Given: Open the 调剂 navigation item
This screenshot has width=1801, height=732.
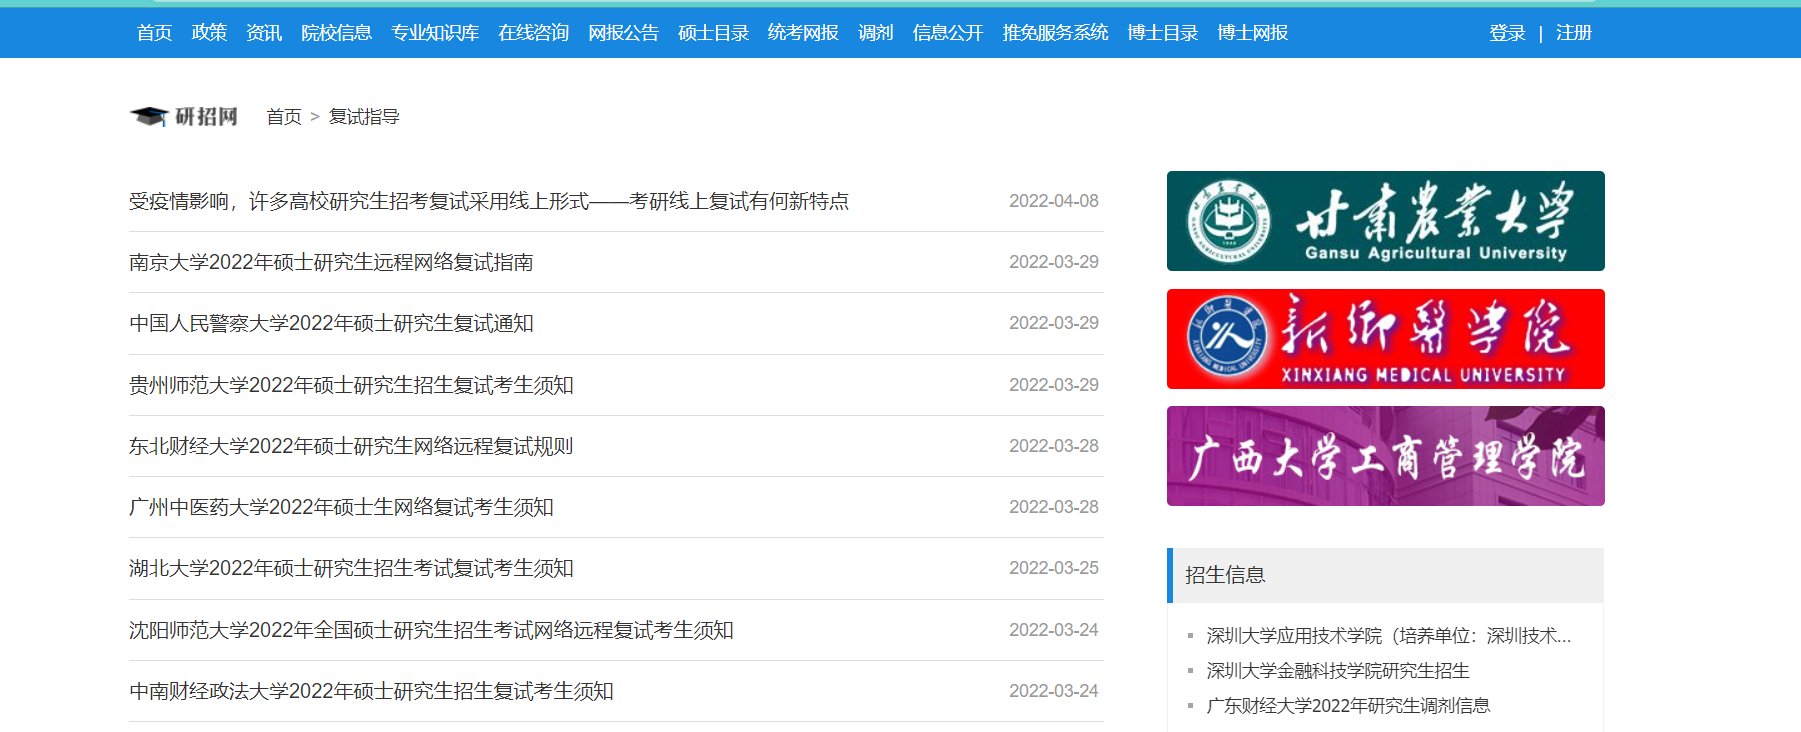Looking at the screenshot, I should [876, 33].
